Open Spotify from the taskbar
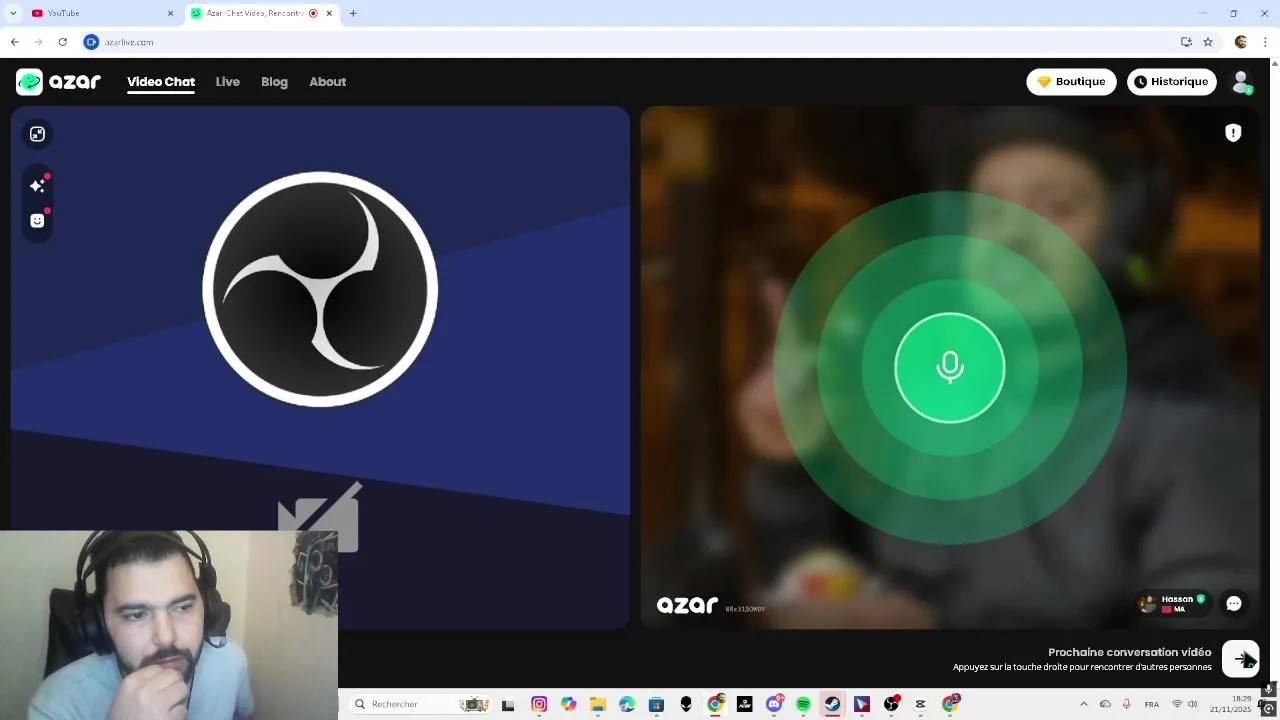 803,705
